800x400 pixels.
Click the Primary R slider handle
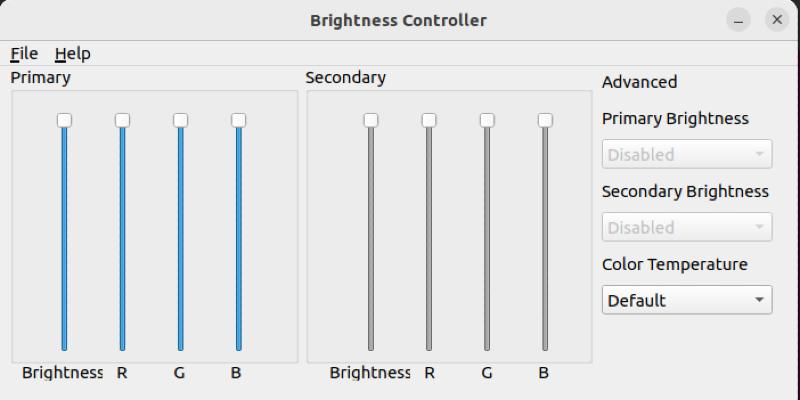point(122,120)
